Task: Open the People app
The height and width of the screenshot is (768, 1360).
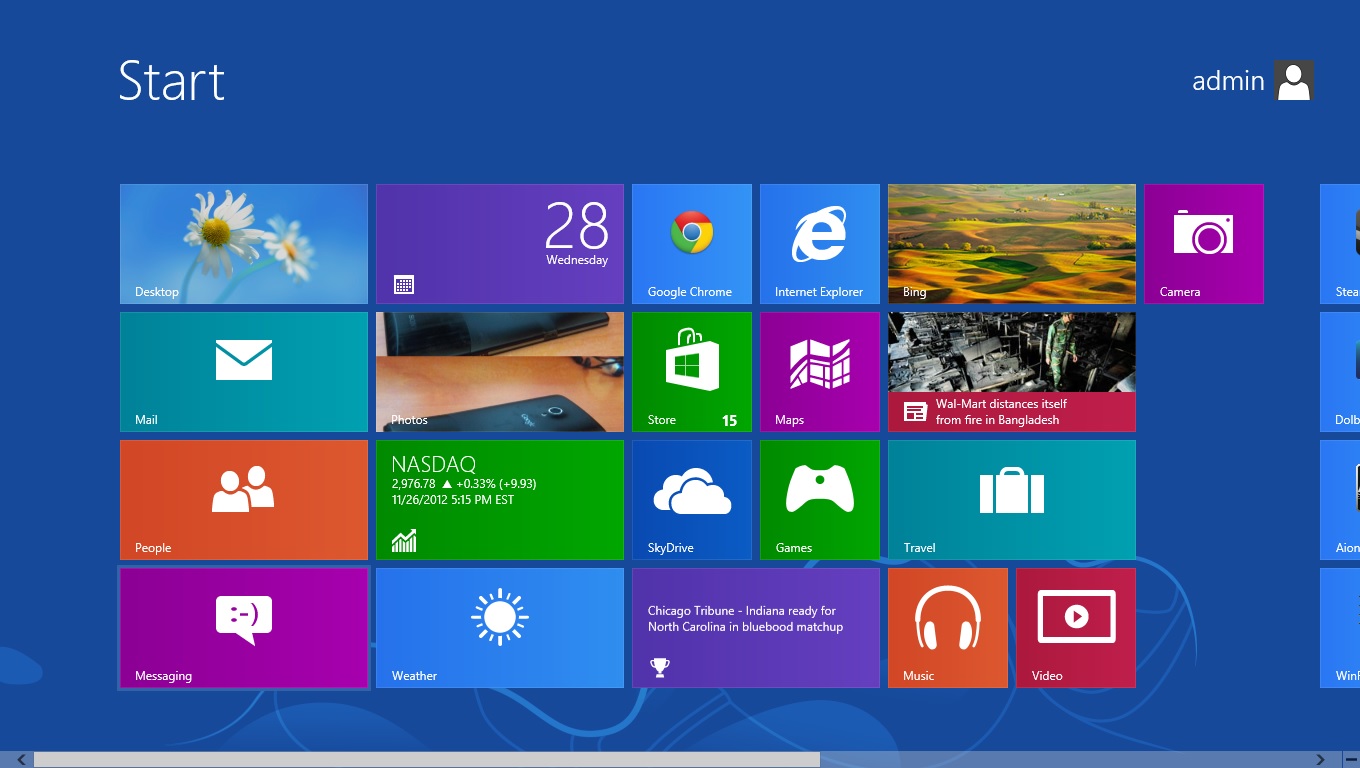Action: pyautogui.click(x=243, y=499)
